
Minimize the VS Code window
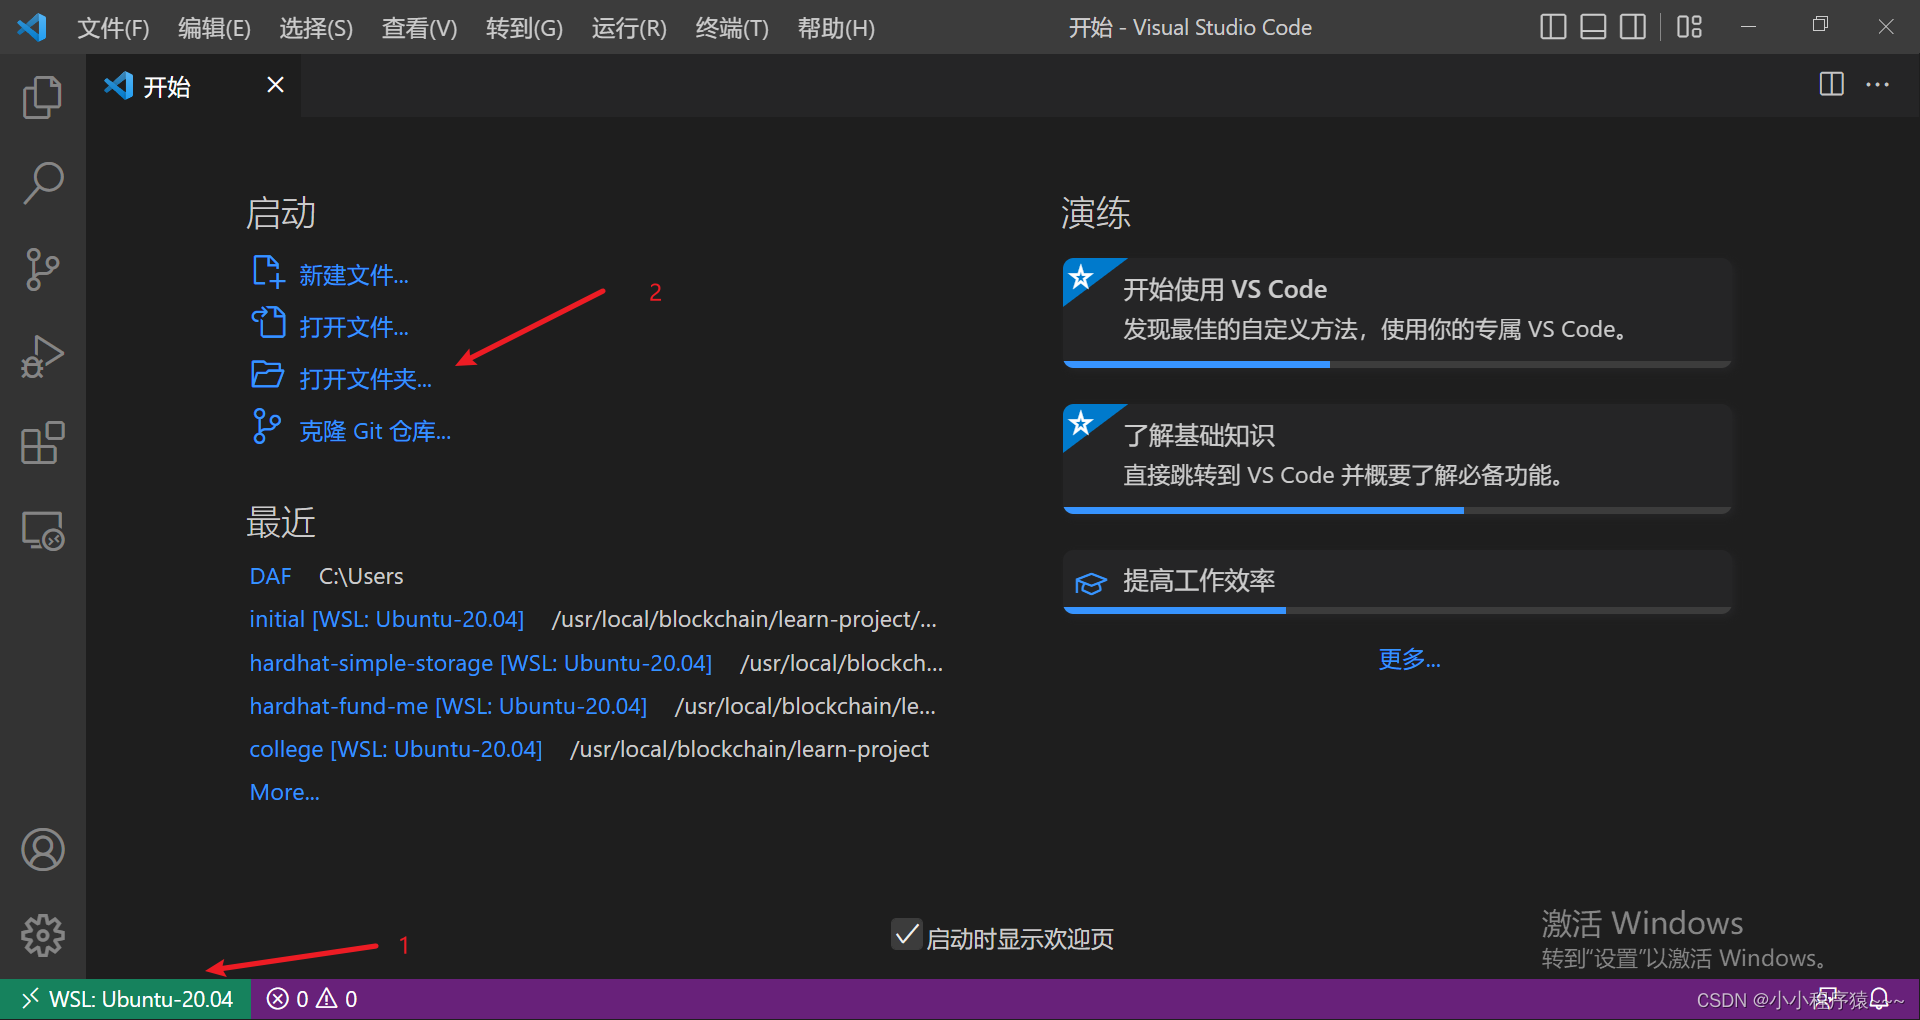pyautogui.click(x=1748, y=27)
